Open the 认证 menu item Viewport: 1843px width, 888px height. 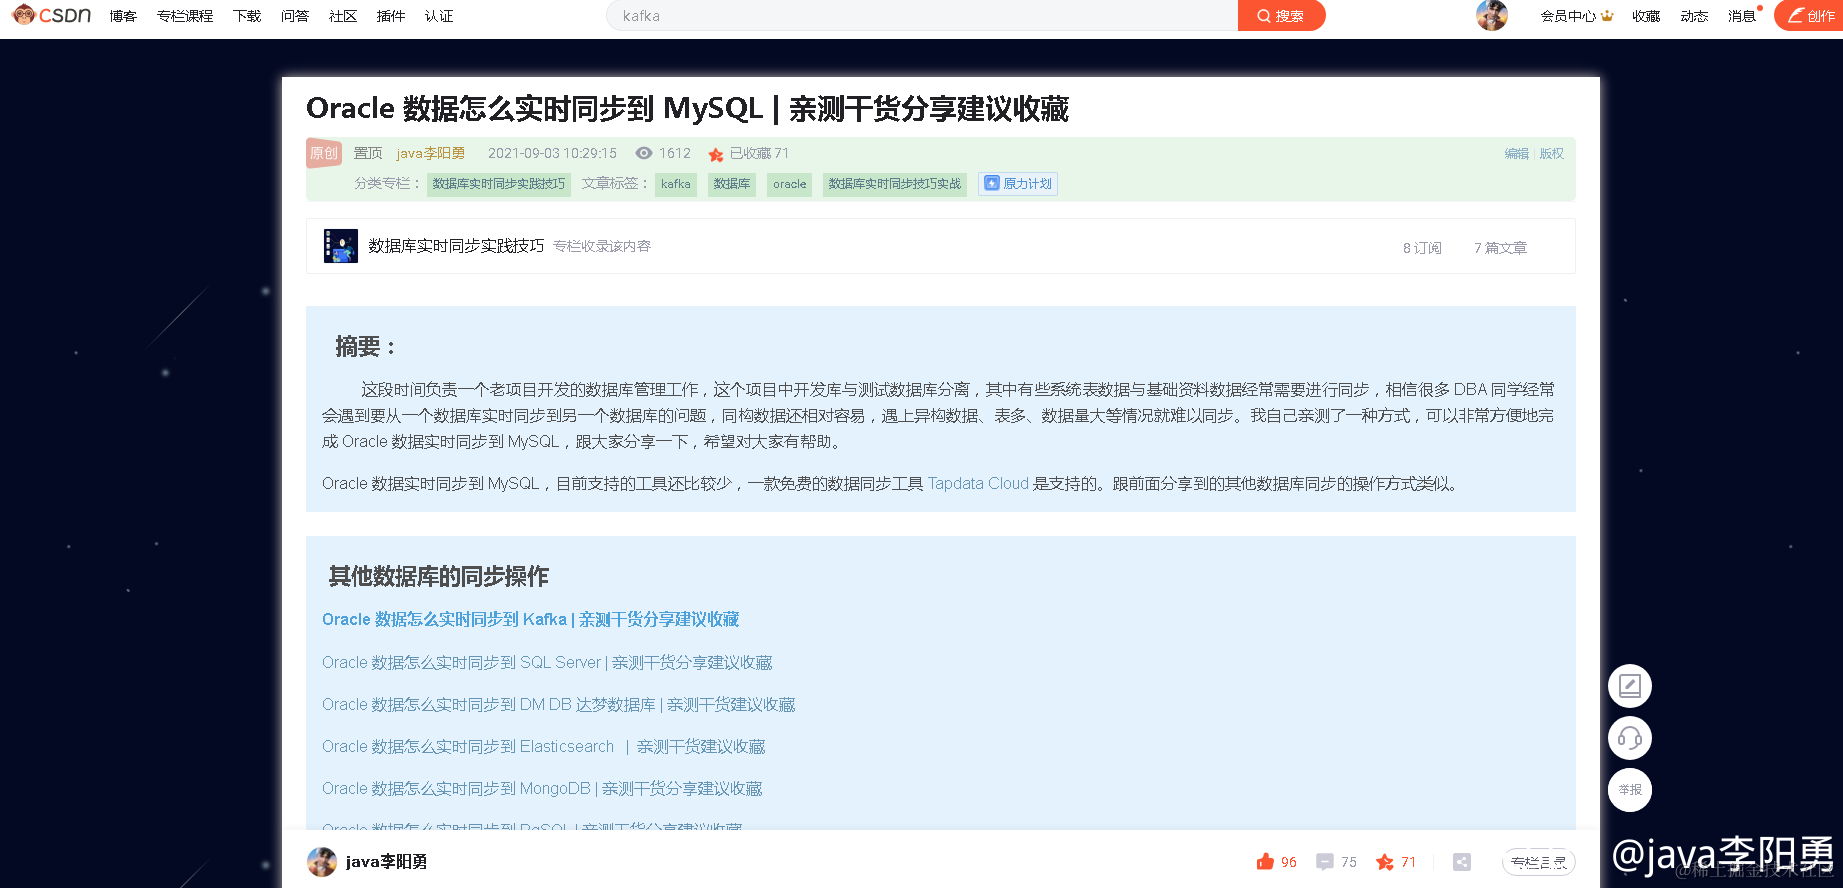pos(439,16)
